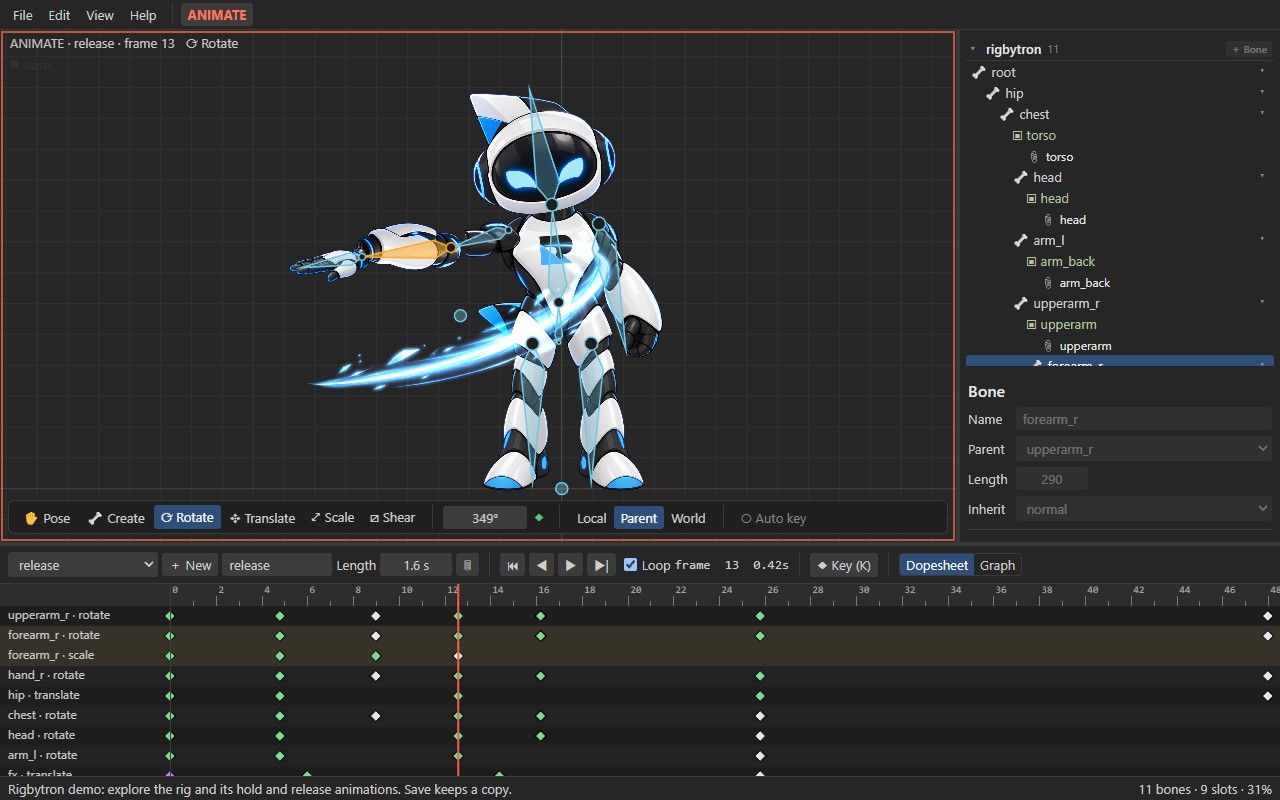Set rotation axes to World
Viewport: 1280px width, 800px height.
[x=688, y=518]
